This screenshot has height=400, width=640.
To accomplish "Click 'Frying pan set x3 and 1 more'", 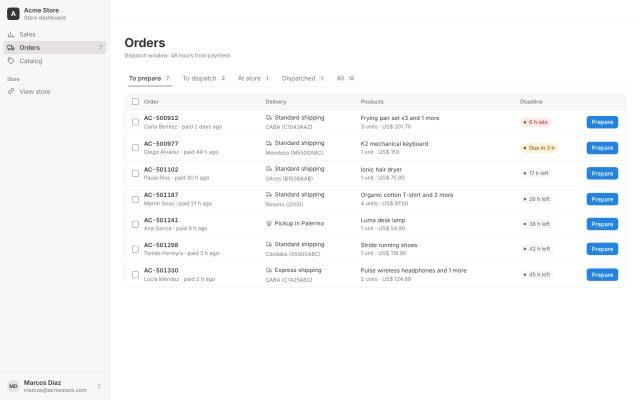I will click(x=400, y=118).
